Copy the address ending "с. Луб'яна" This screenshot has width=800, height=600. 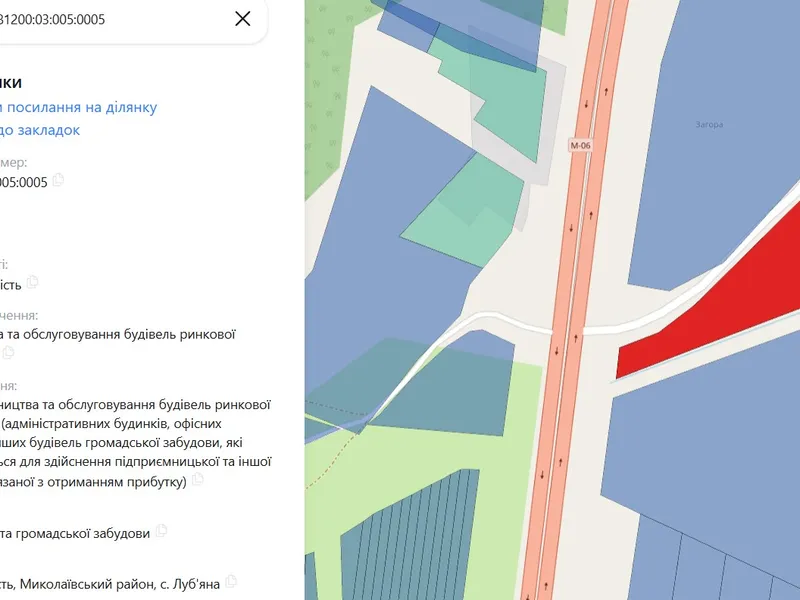coord(231,581)
